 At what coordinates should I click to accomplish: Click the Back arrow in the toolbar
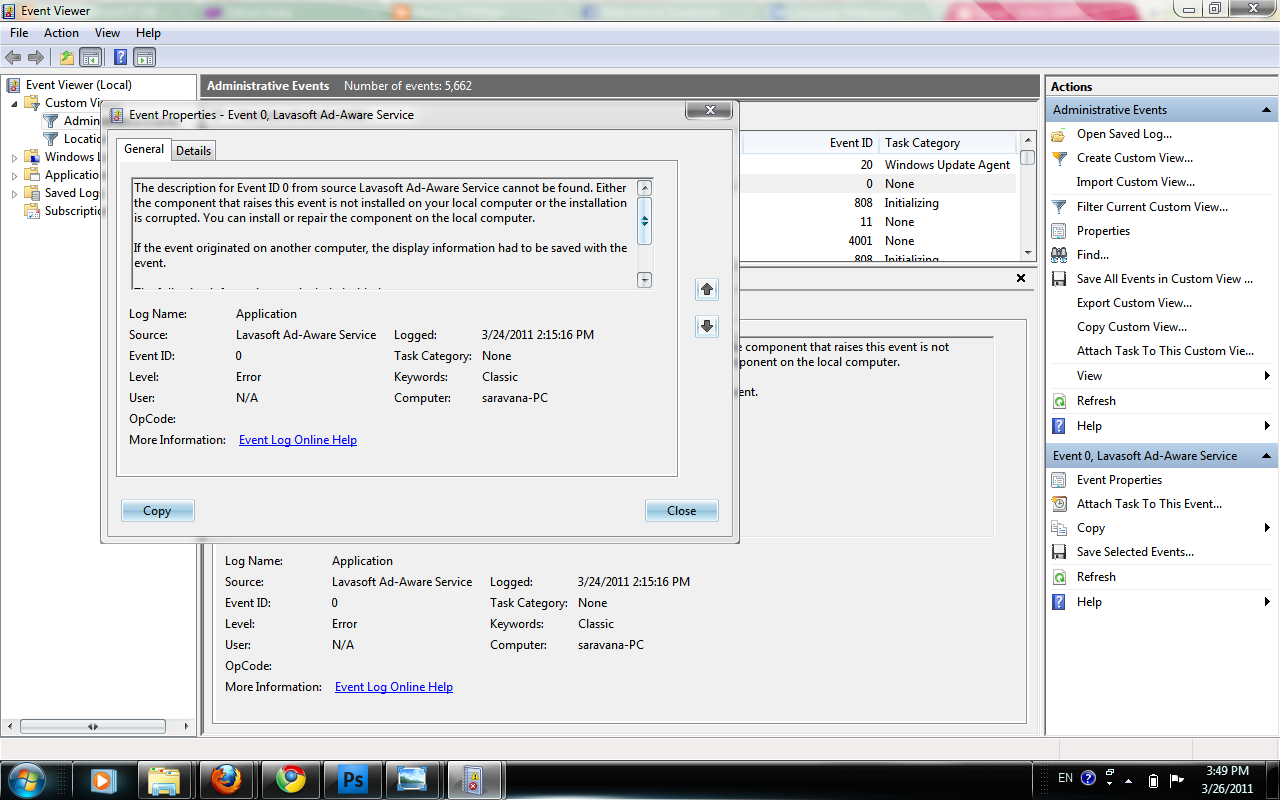(13, 57)
